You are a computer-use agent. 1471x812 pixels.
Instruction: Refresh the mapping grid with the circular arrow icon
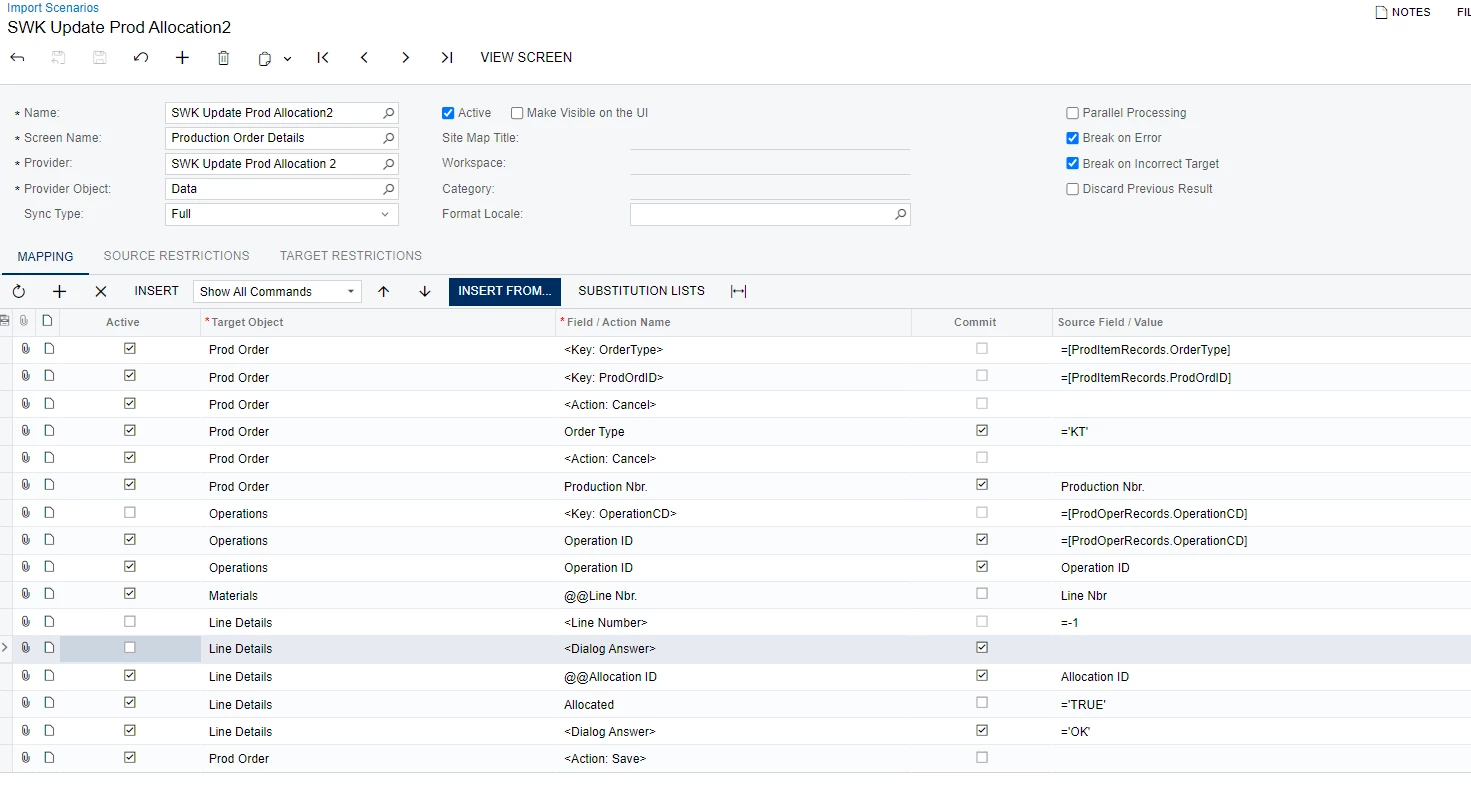(19, 291)
